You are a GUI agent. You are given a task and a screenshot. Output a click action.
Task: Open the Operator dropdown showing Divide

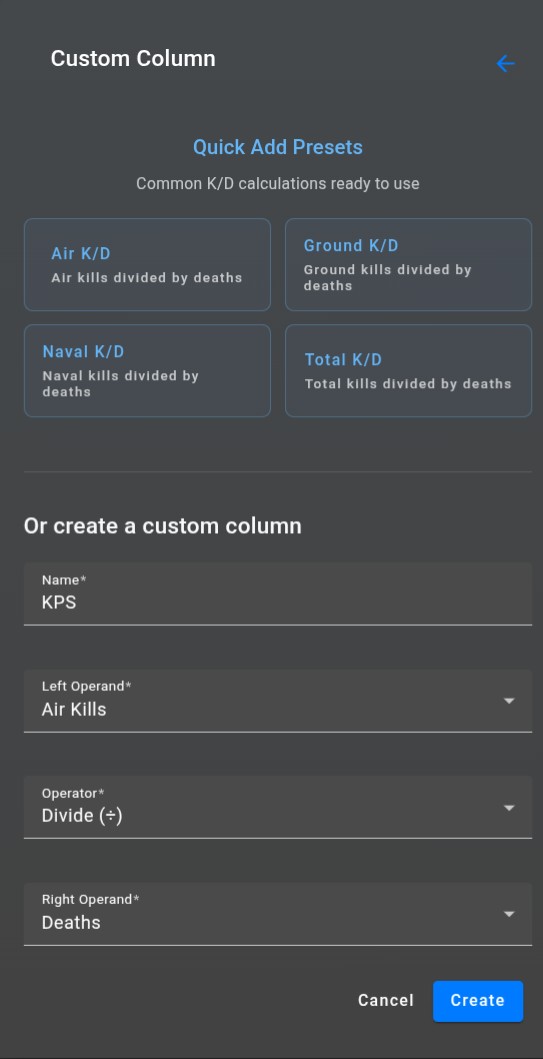pos(278,807)
